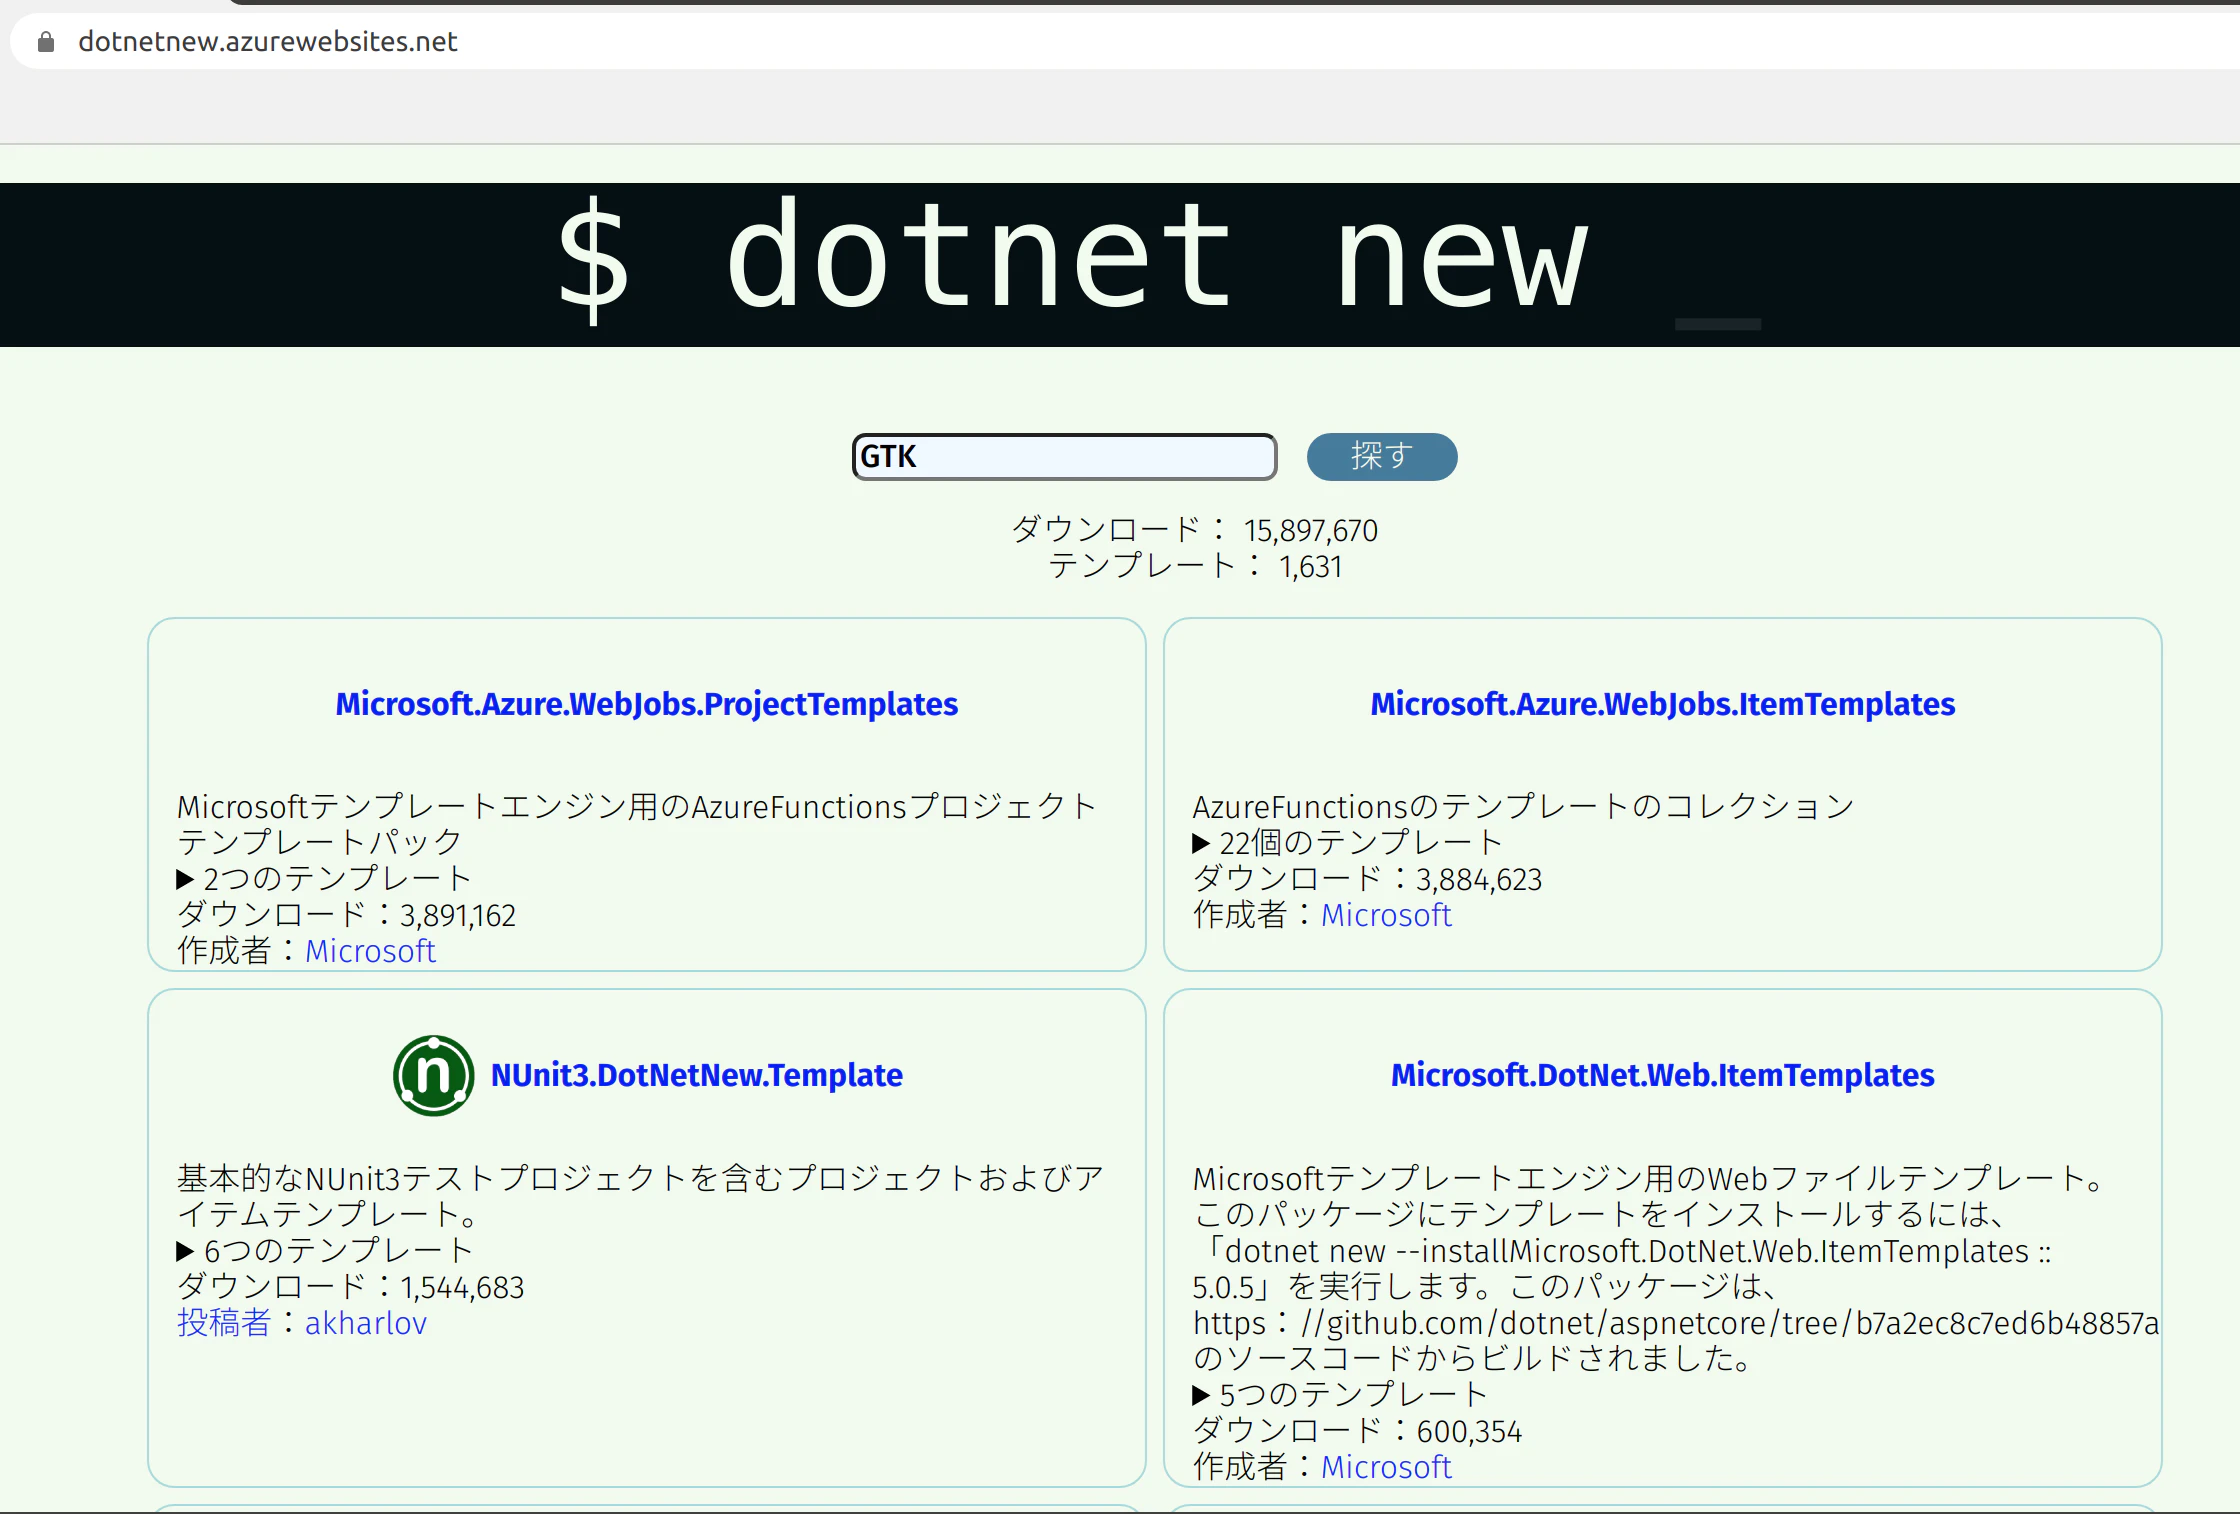Open the akharlov author link
This screenshot has width=2240, height=1514.
365,1323
